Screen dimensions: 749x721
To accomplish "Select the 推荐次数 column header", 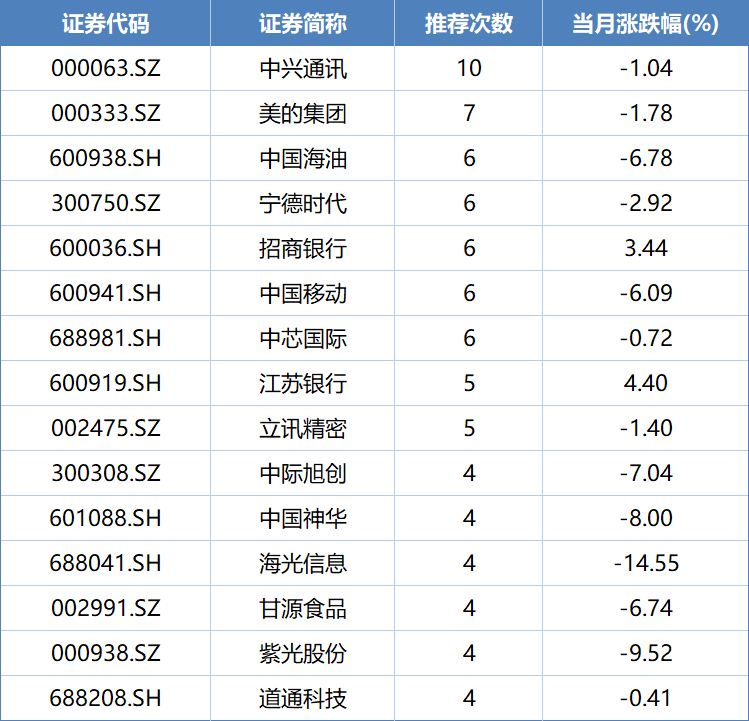I will tap(468, 24).
